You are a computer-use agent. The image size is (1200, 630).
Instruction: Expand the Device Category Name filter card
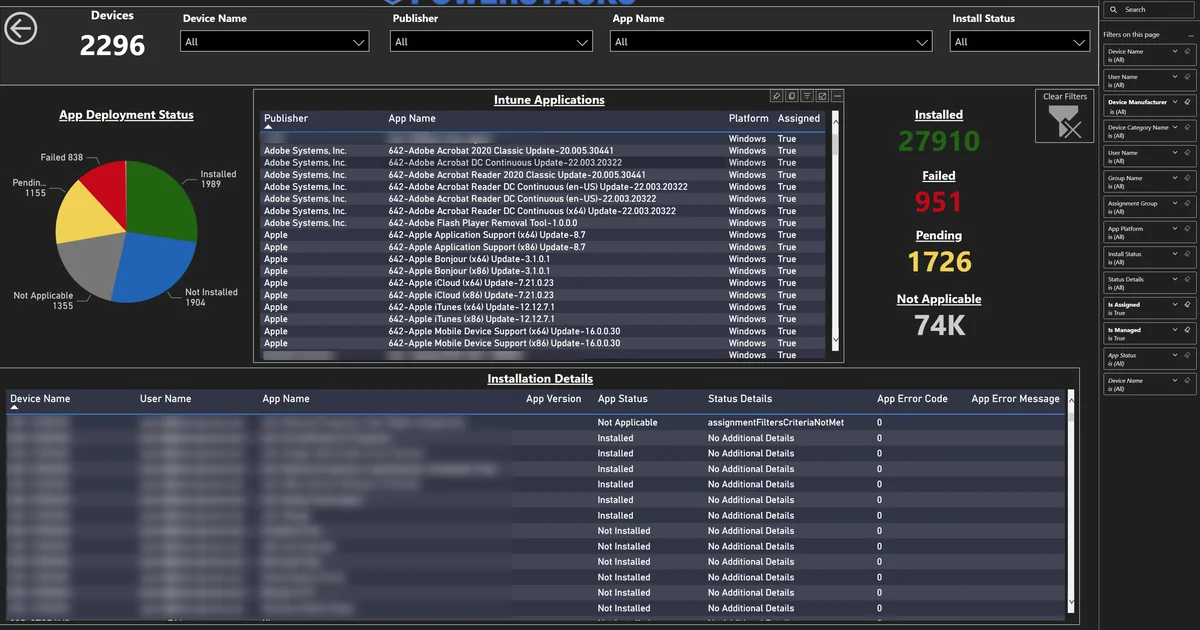coord(1176,127)
